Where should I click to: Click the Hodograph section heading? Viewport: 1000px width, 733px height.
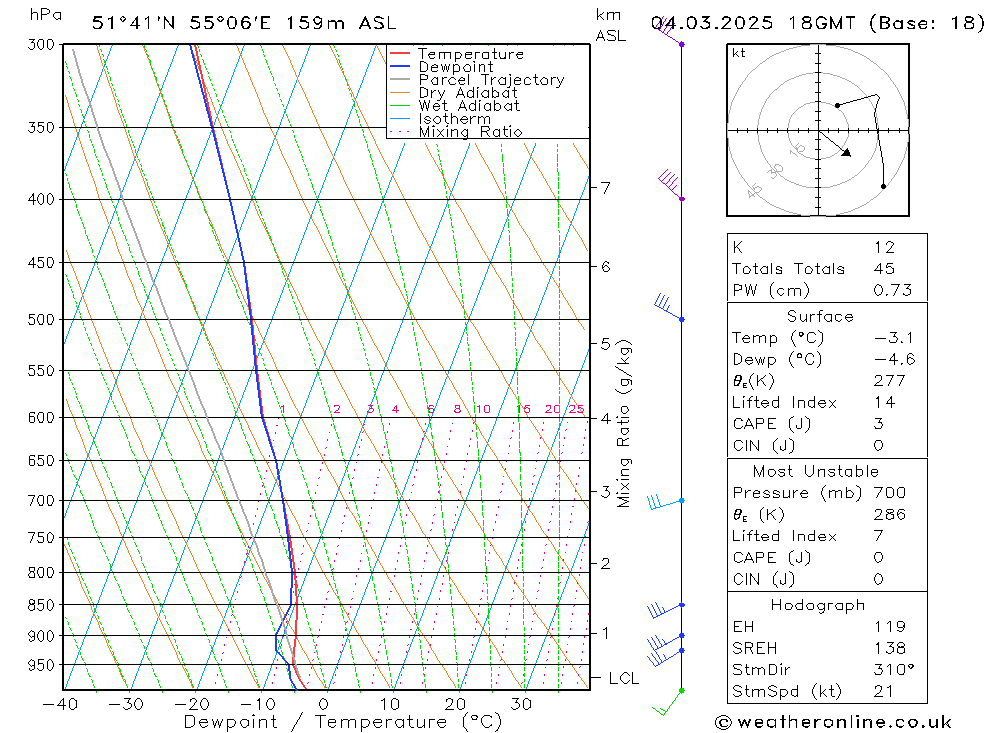(818, 605)
